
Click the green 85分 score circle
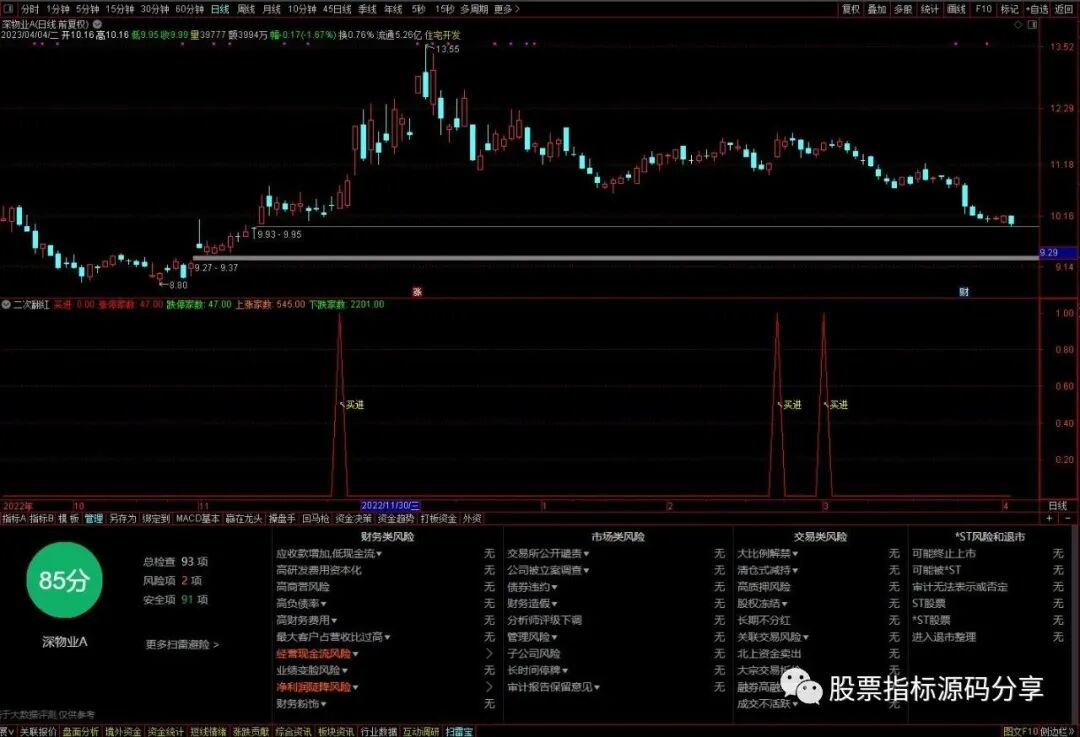point(64,580)
